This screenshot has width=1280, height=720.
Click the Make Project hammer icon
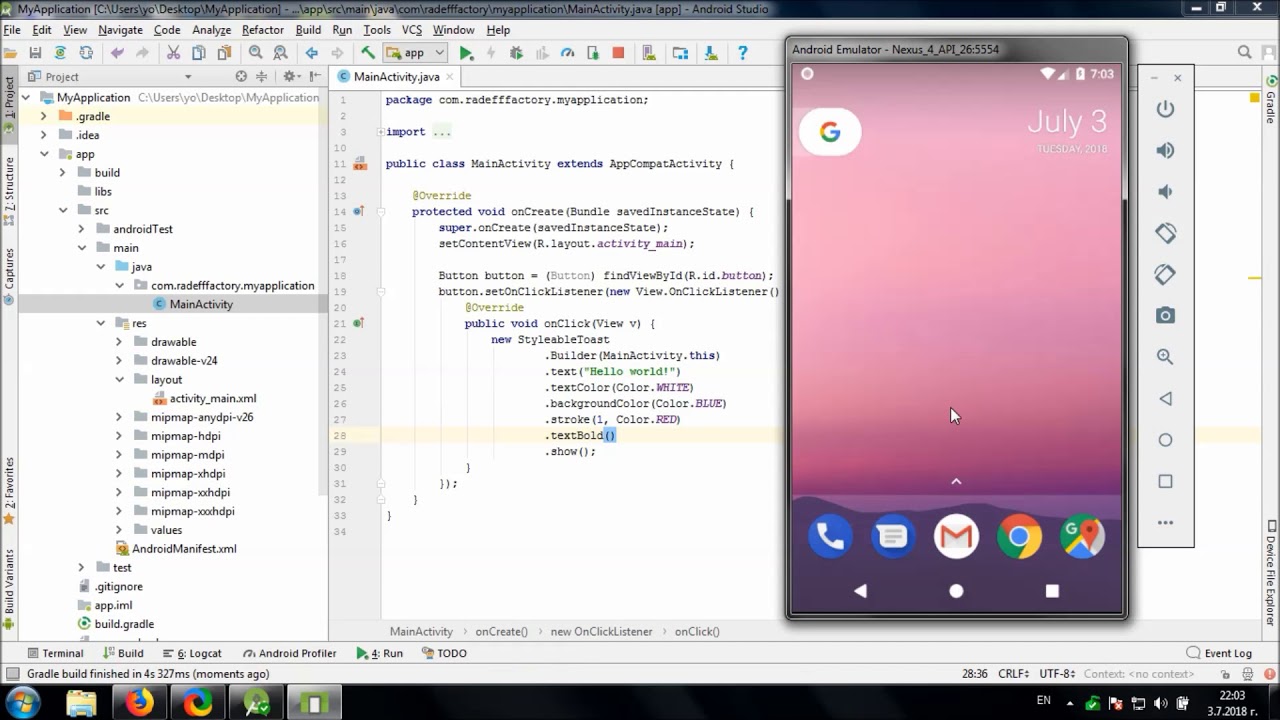point(368,53)
